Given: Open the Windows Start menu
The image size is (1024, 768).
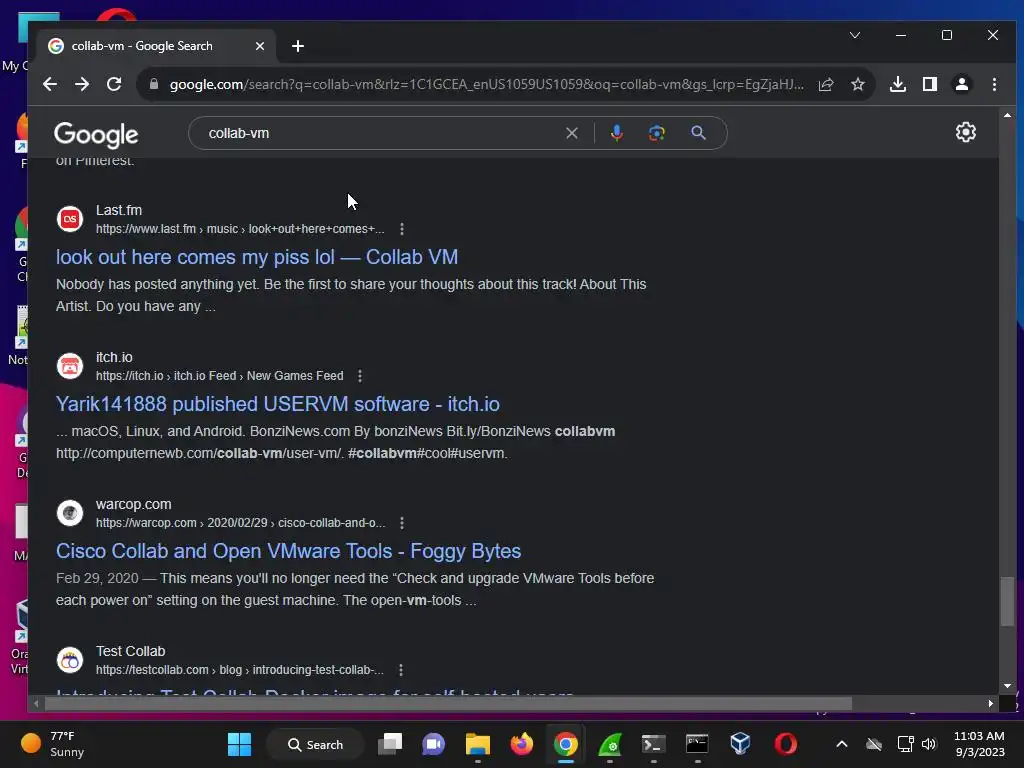Looking at the screenshot, I should coord(239,744).
